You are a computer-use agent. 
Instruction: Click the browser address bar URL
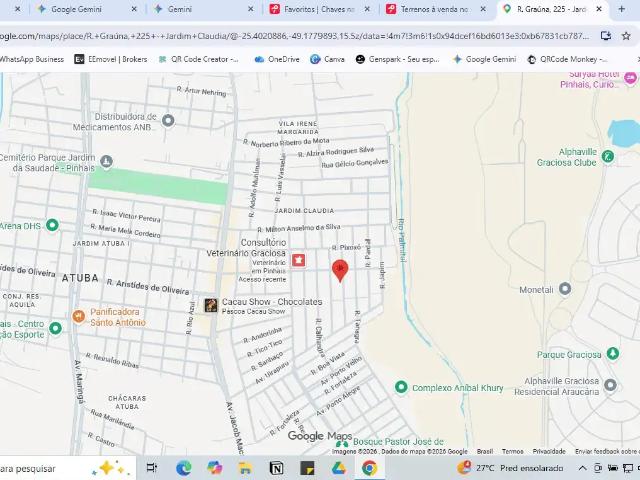click(300, 36)
